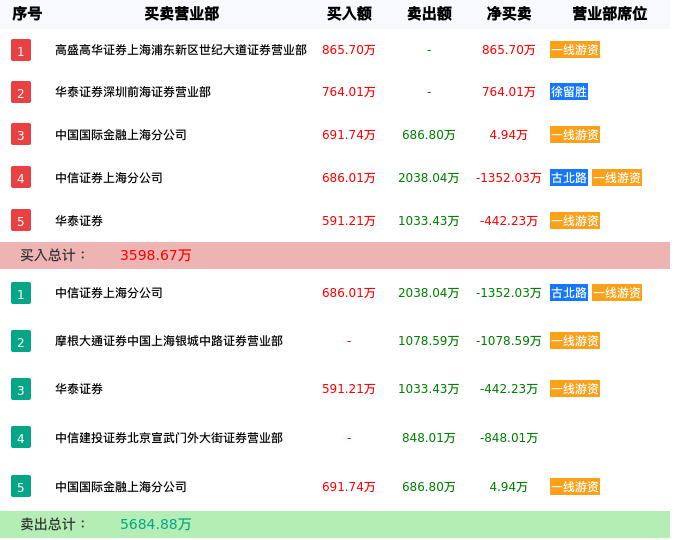
Task: Click sell amount 1078.59万
Action: [429, 341]
